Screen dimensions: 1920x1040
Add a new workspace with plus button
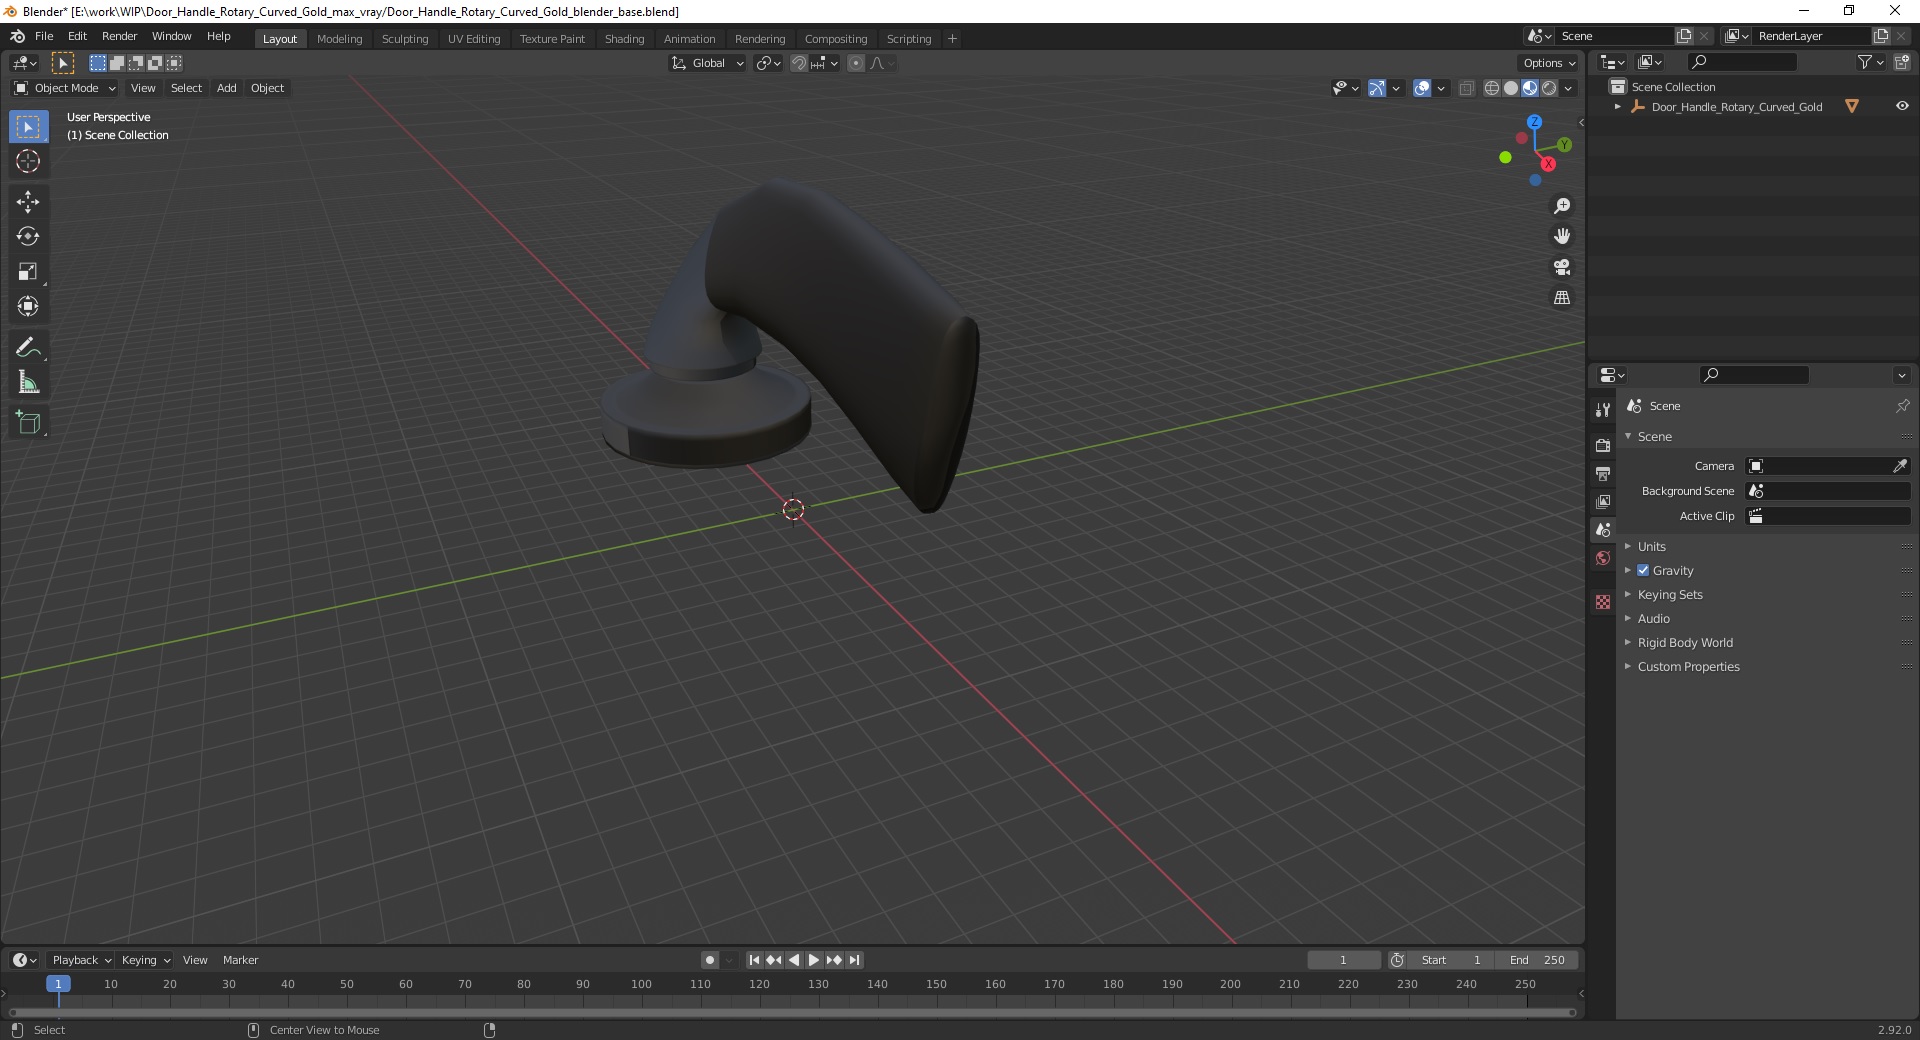coord(952,39)
